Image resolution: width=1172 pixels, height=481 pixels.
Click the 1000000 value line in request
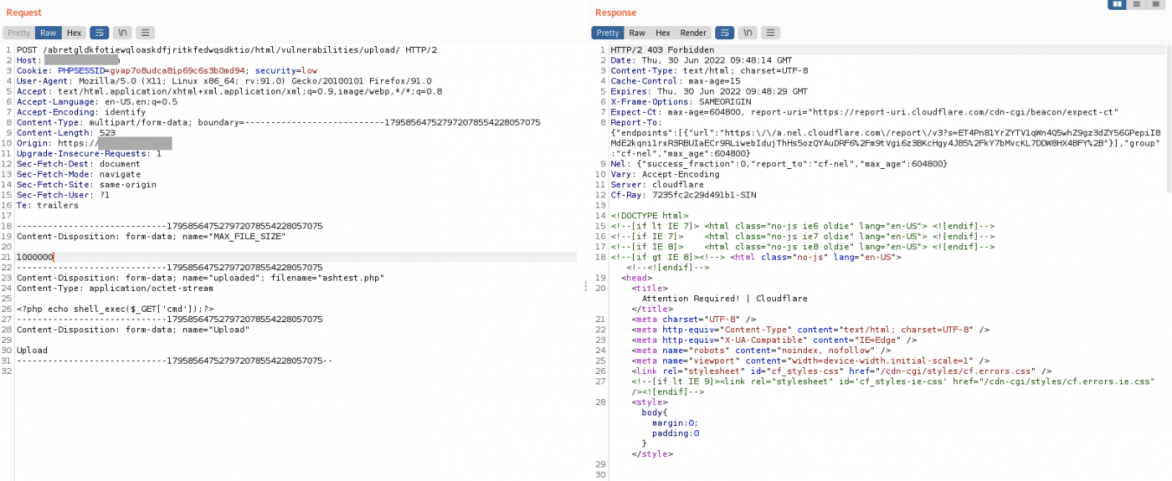pos(34,257)
